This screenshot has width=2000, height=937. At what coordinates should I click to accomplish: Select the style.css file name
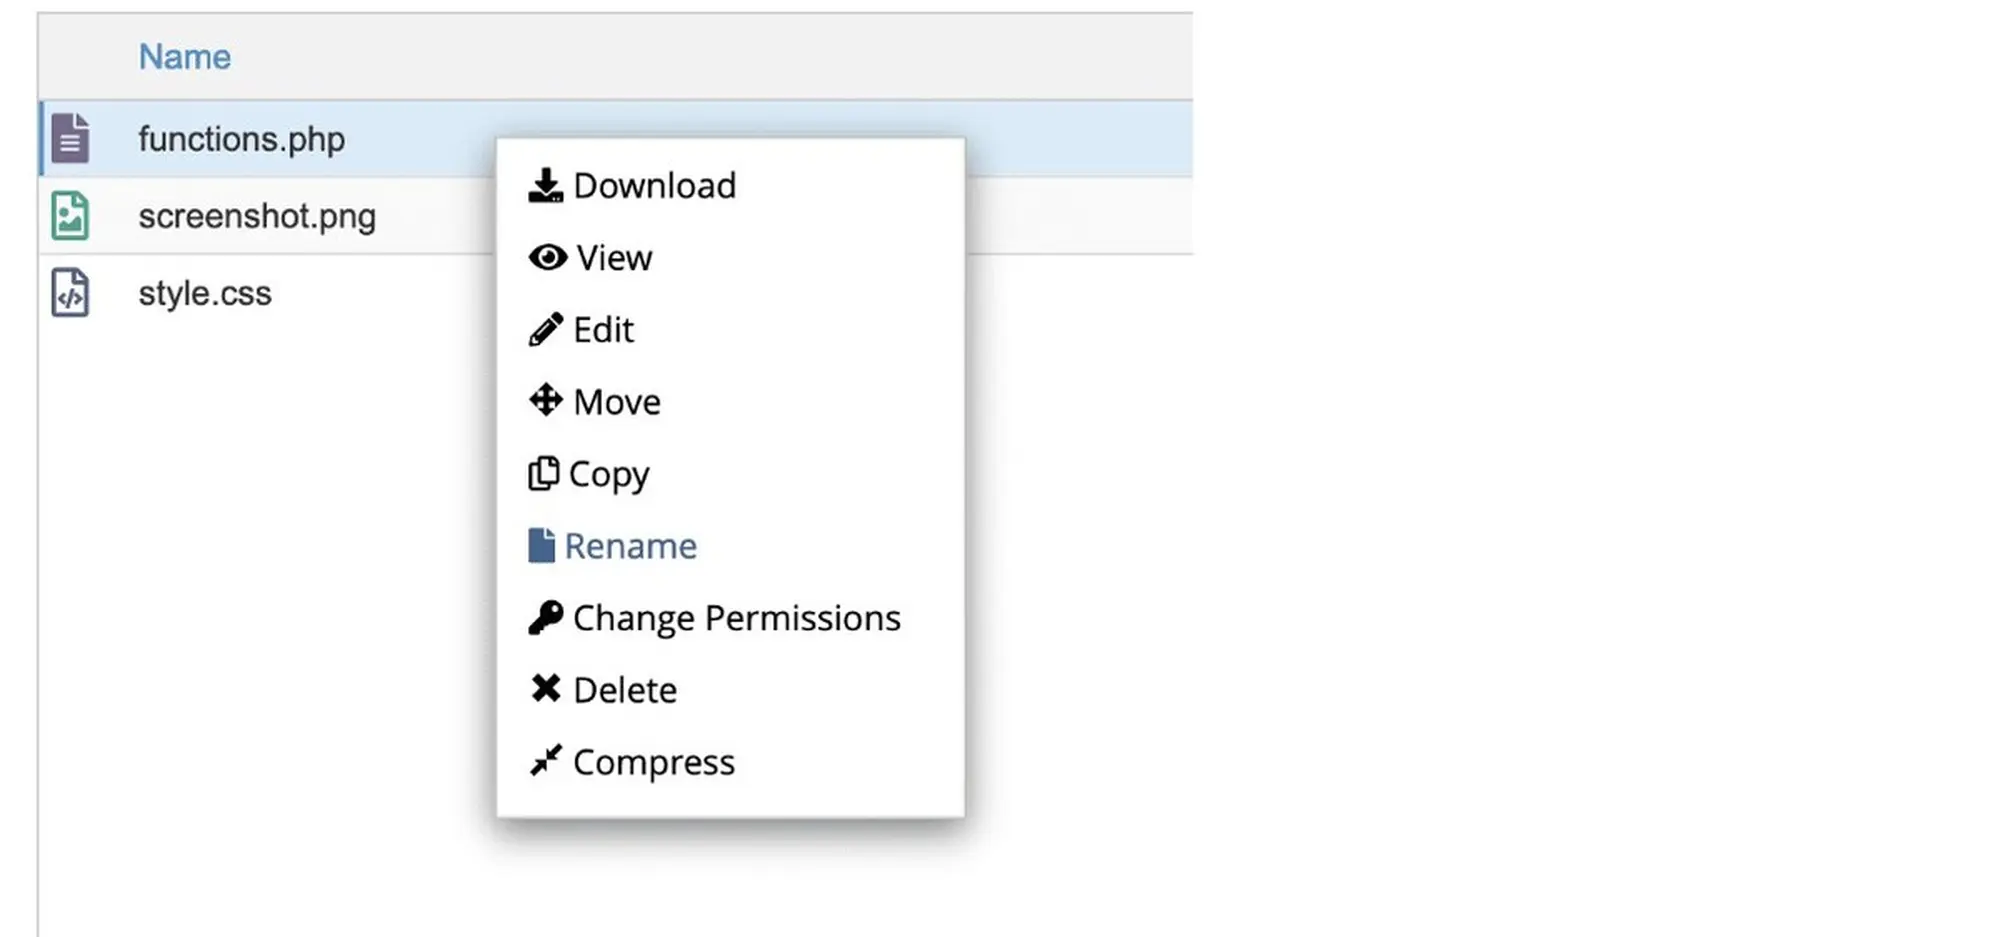pyautogui.click(x=205, y=293)
